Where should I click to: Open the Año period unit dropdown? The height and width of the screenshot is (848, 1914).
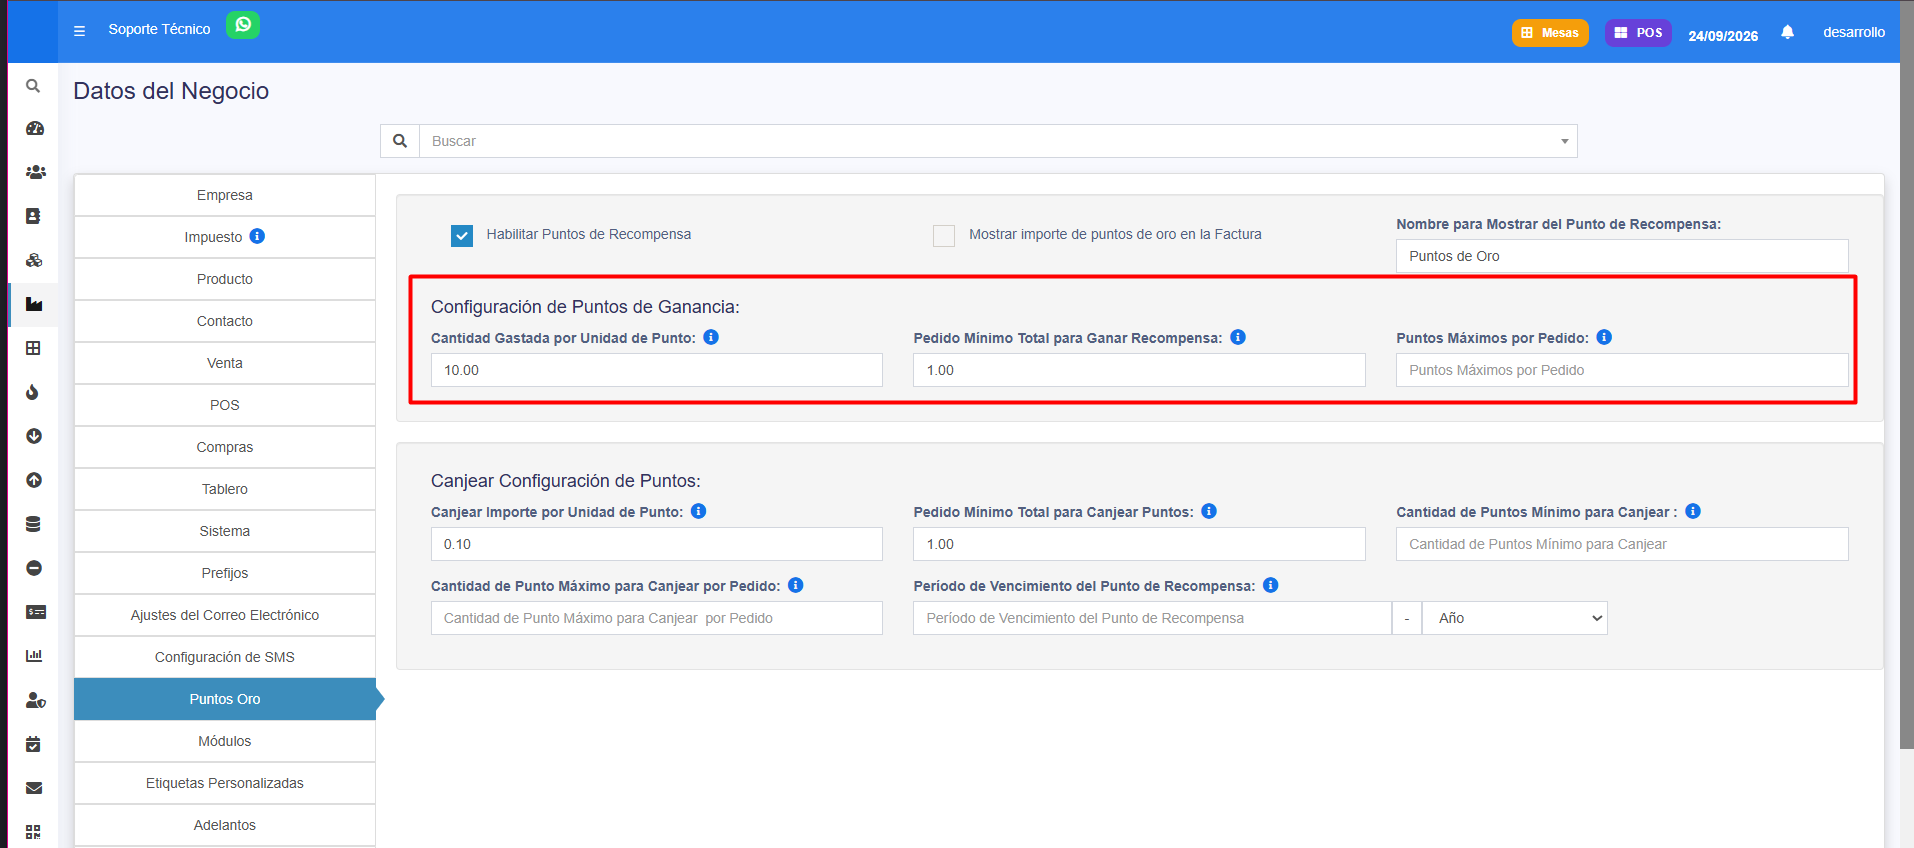coord(1515,618)
